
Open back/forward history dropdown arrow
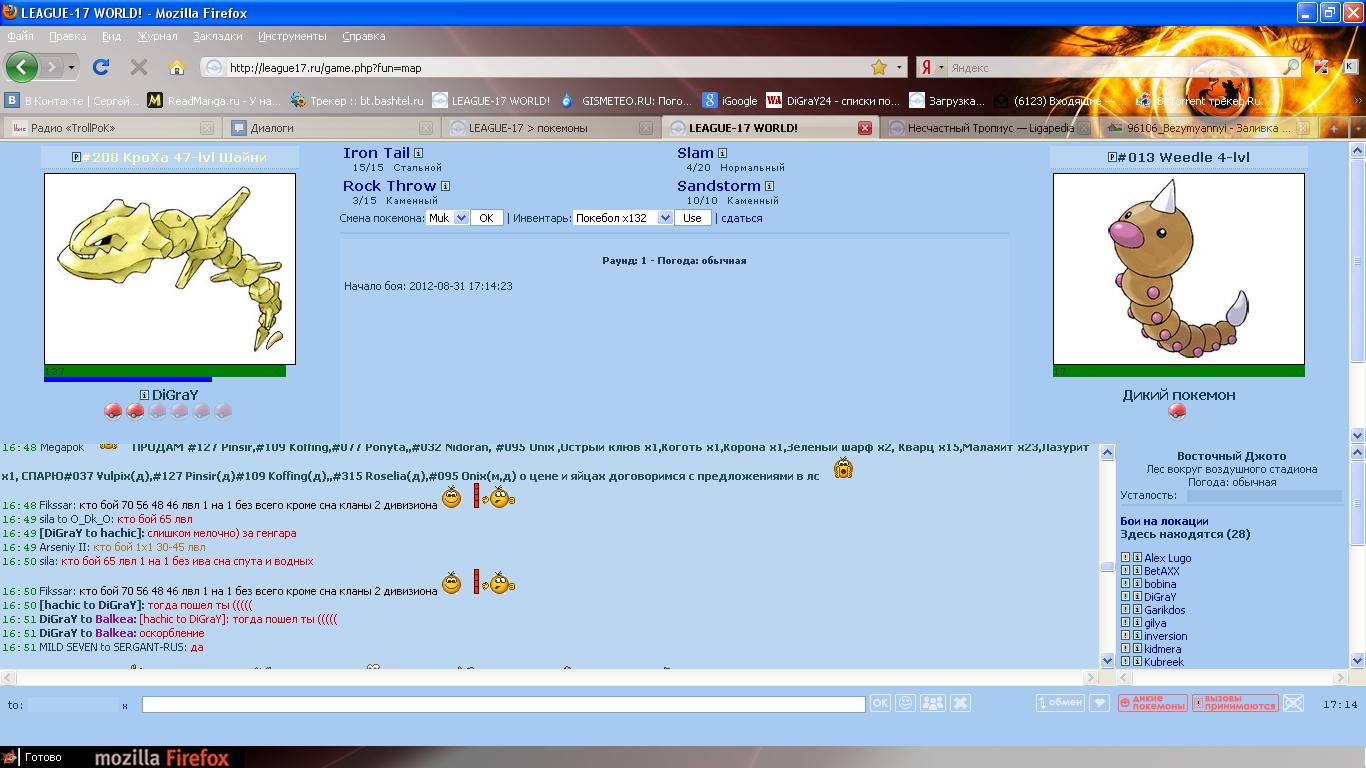pos(70,67)
